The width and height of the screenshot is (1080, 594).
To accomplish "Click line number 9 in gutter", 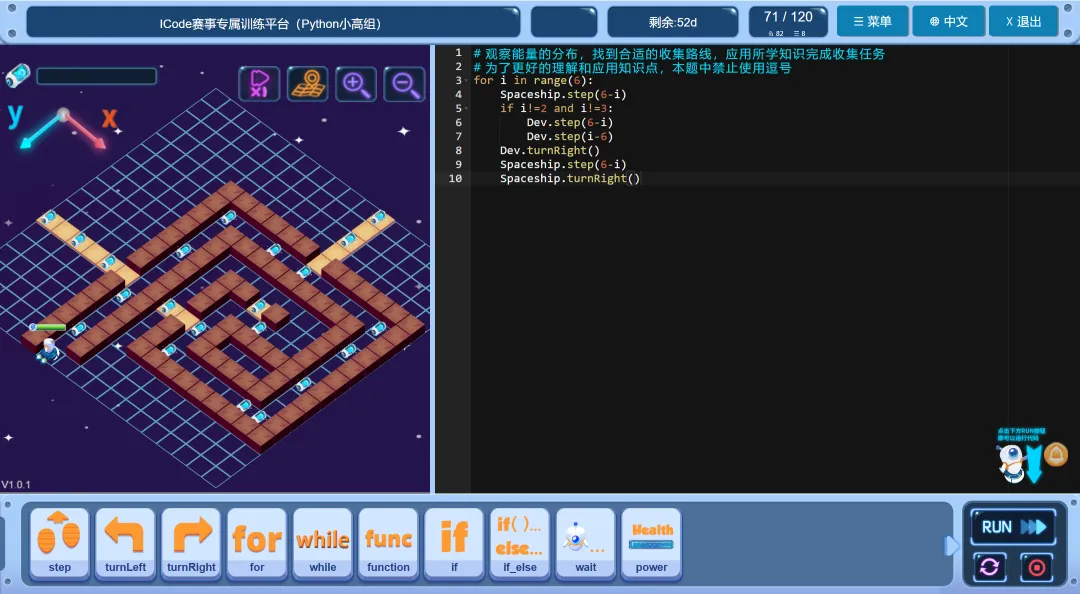I will [x=458, y=164].
